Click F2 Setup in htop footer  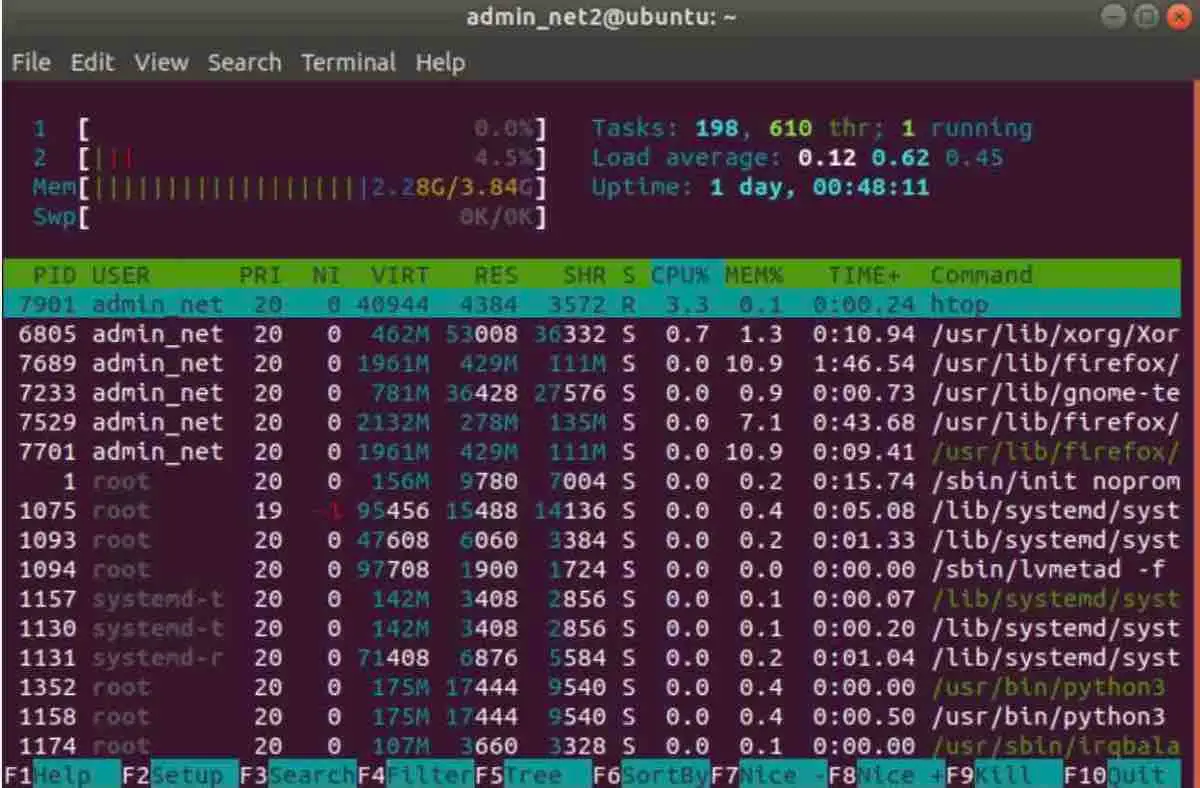click(x=180, y=775)
